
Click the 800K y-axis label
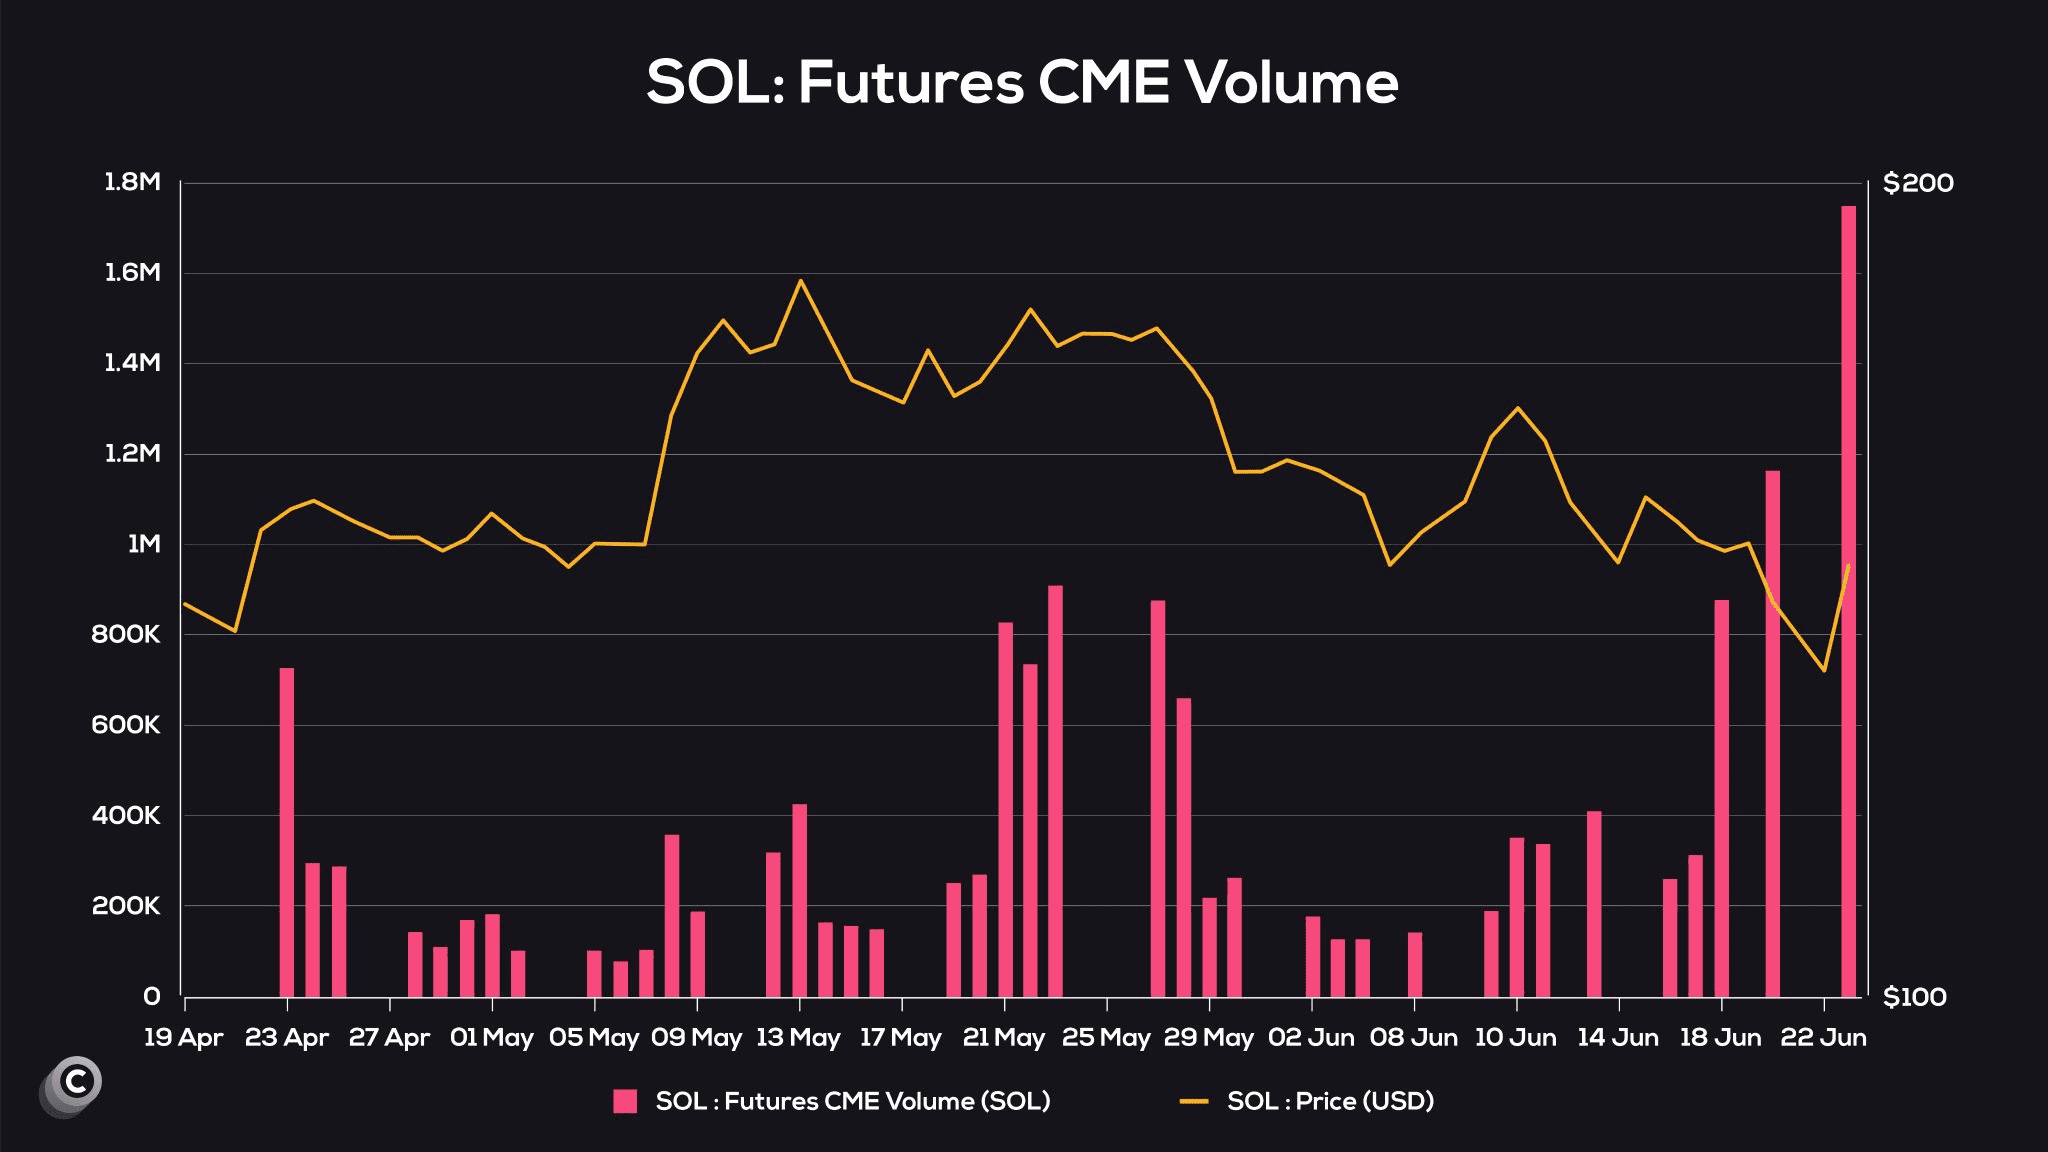[126, 634]
